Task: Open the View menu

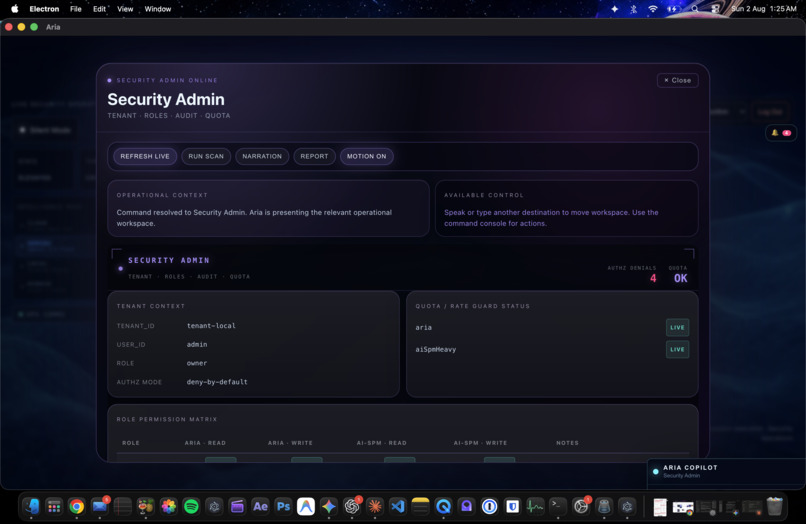Action: pyautogui.click(x=125, y=9)
